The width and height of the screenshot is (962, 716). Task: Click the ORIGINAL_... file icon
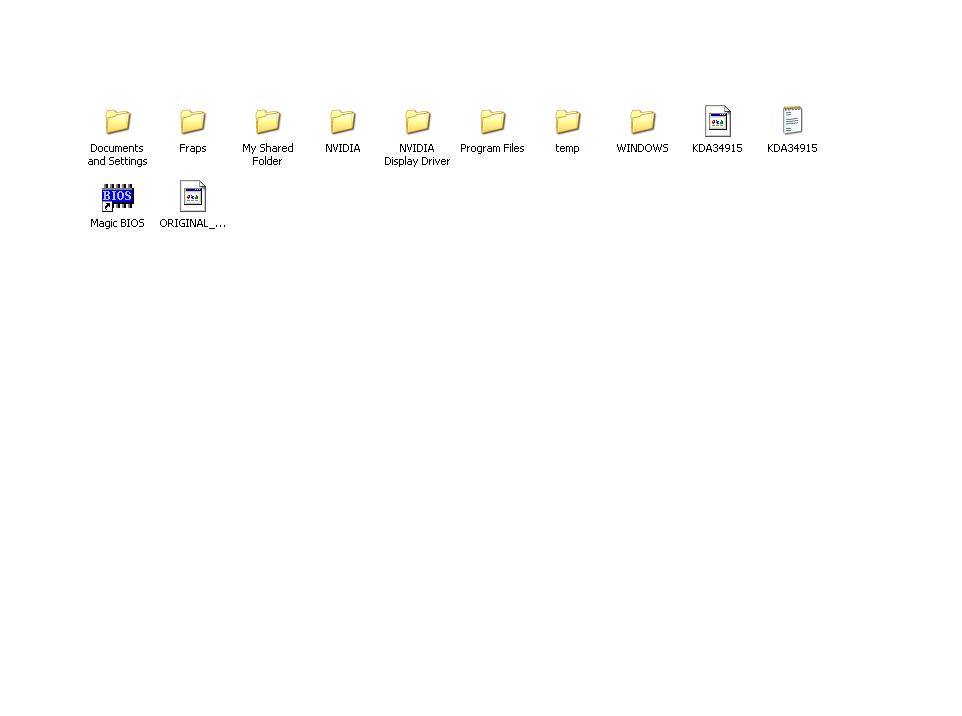[192, 197]
